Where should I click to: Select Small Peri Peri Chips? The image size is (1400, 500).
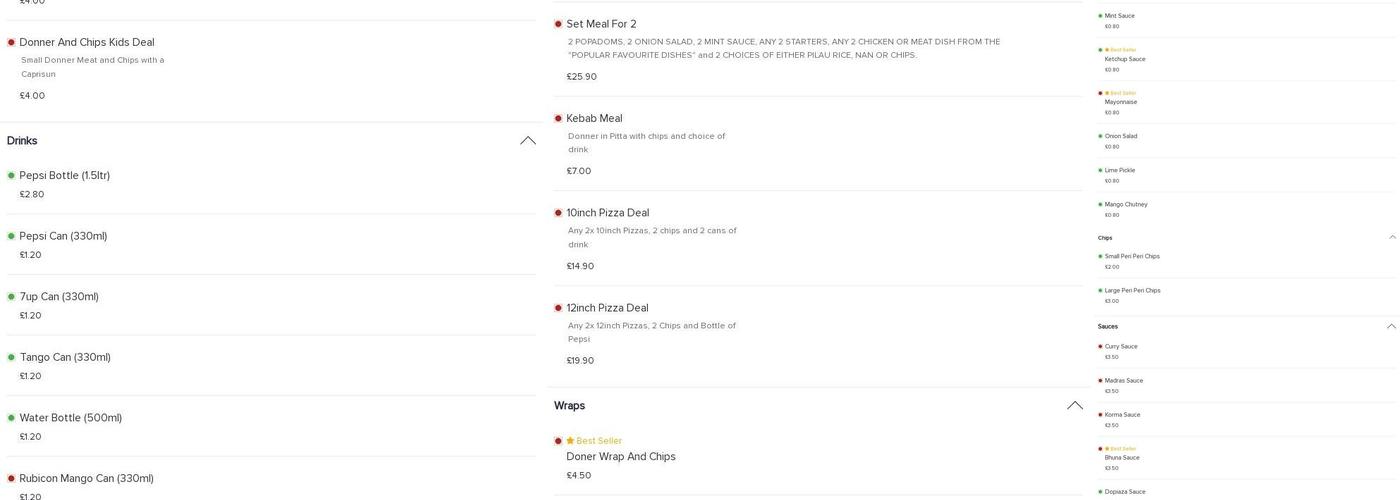[x=1132, y=257]
